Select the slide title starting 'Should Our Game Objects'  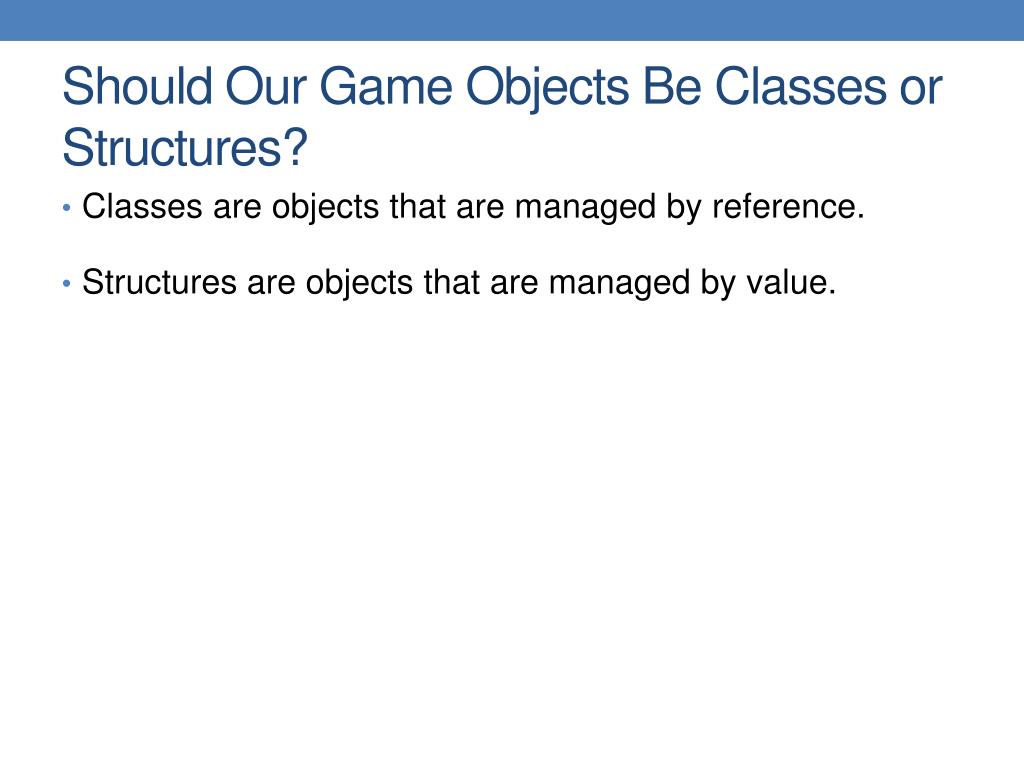(502, 117)
